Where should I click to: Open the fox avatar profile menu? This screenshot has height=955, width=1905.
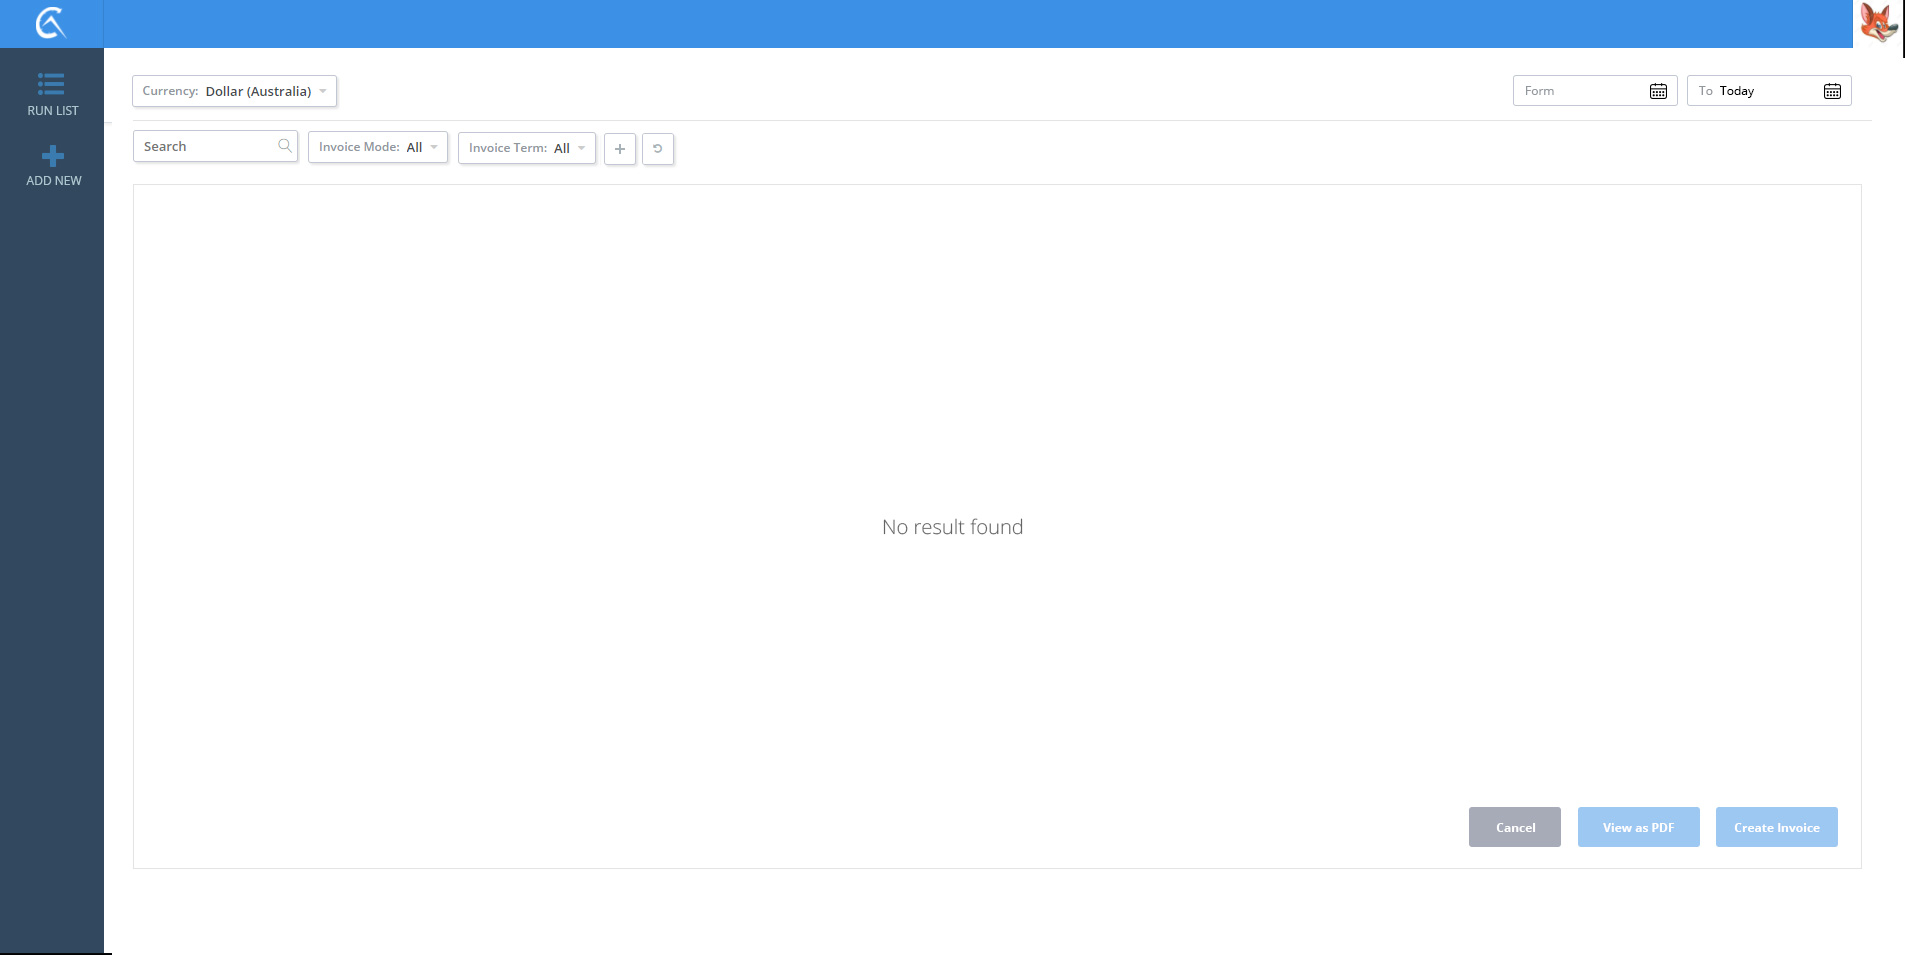(x=1878, y=23)
